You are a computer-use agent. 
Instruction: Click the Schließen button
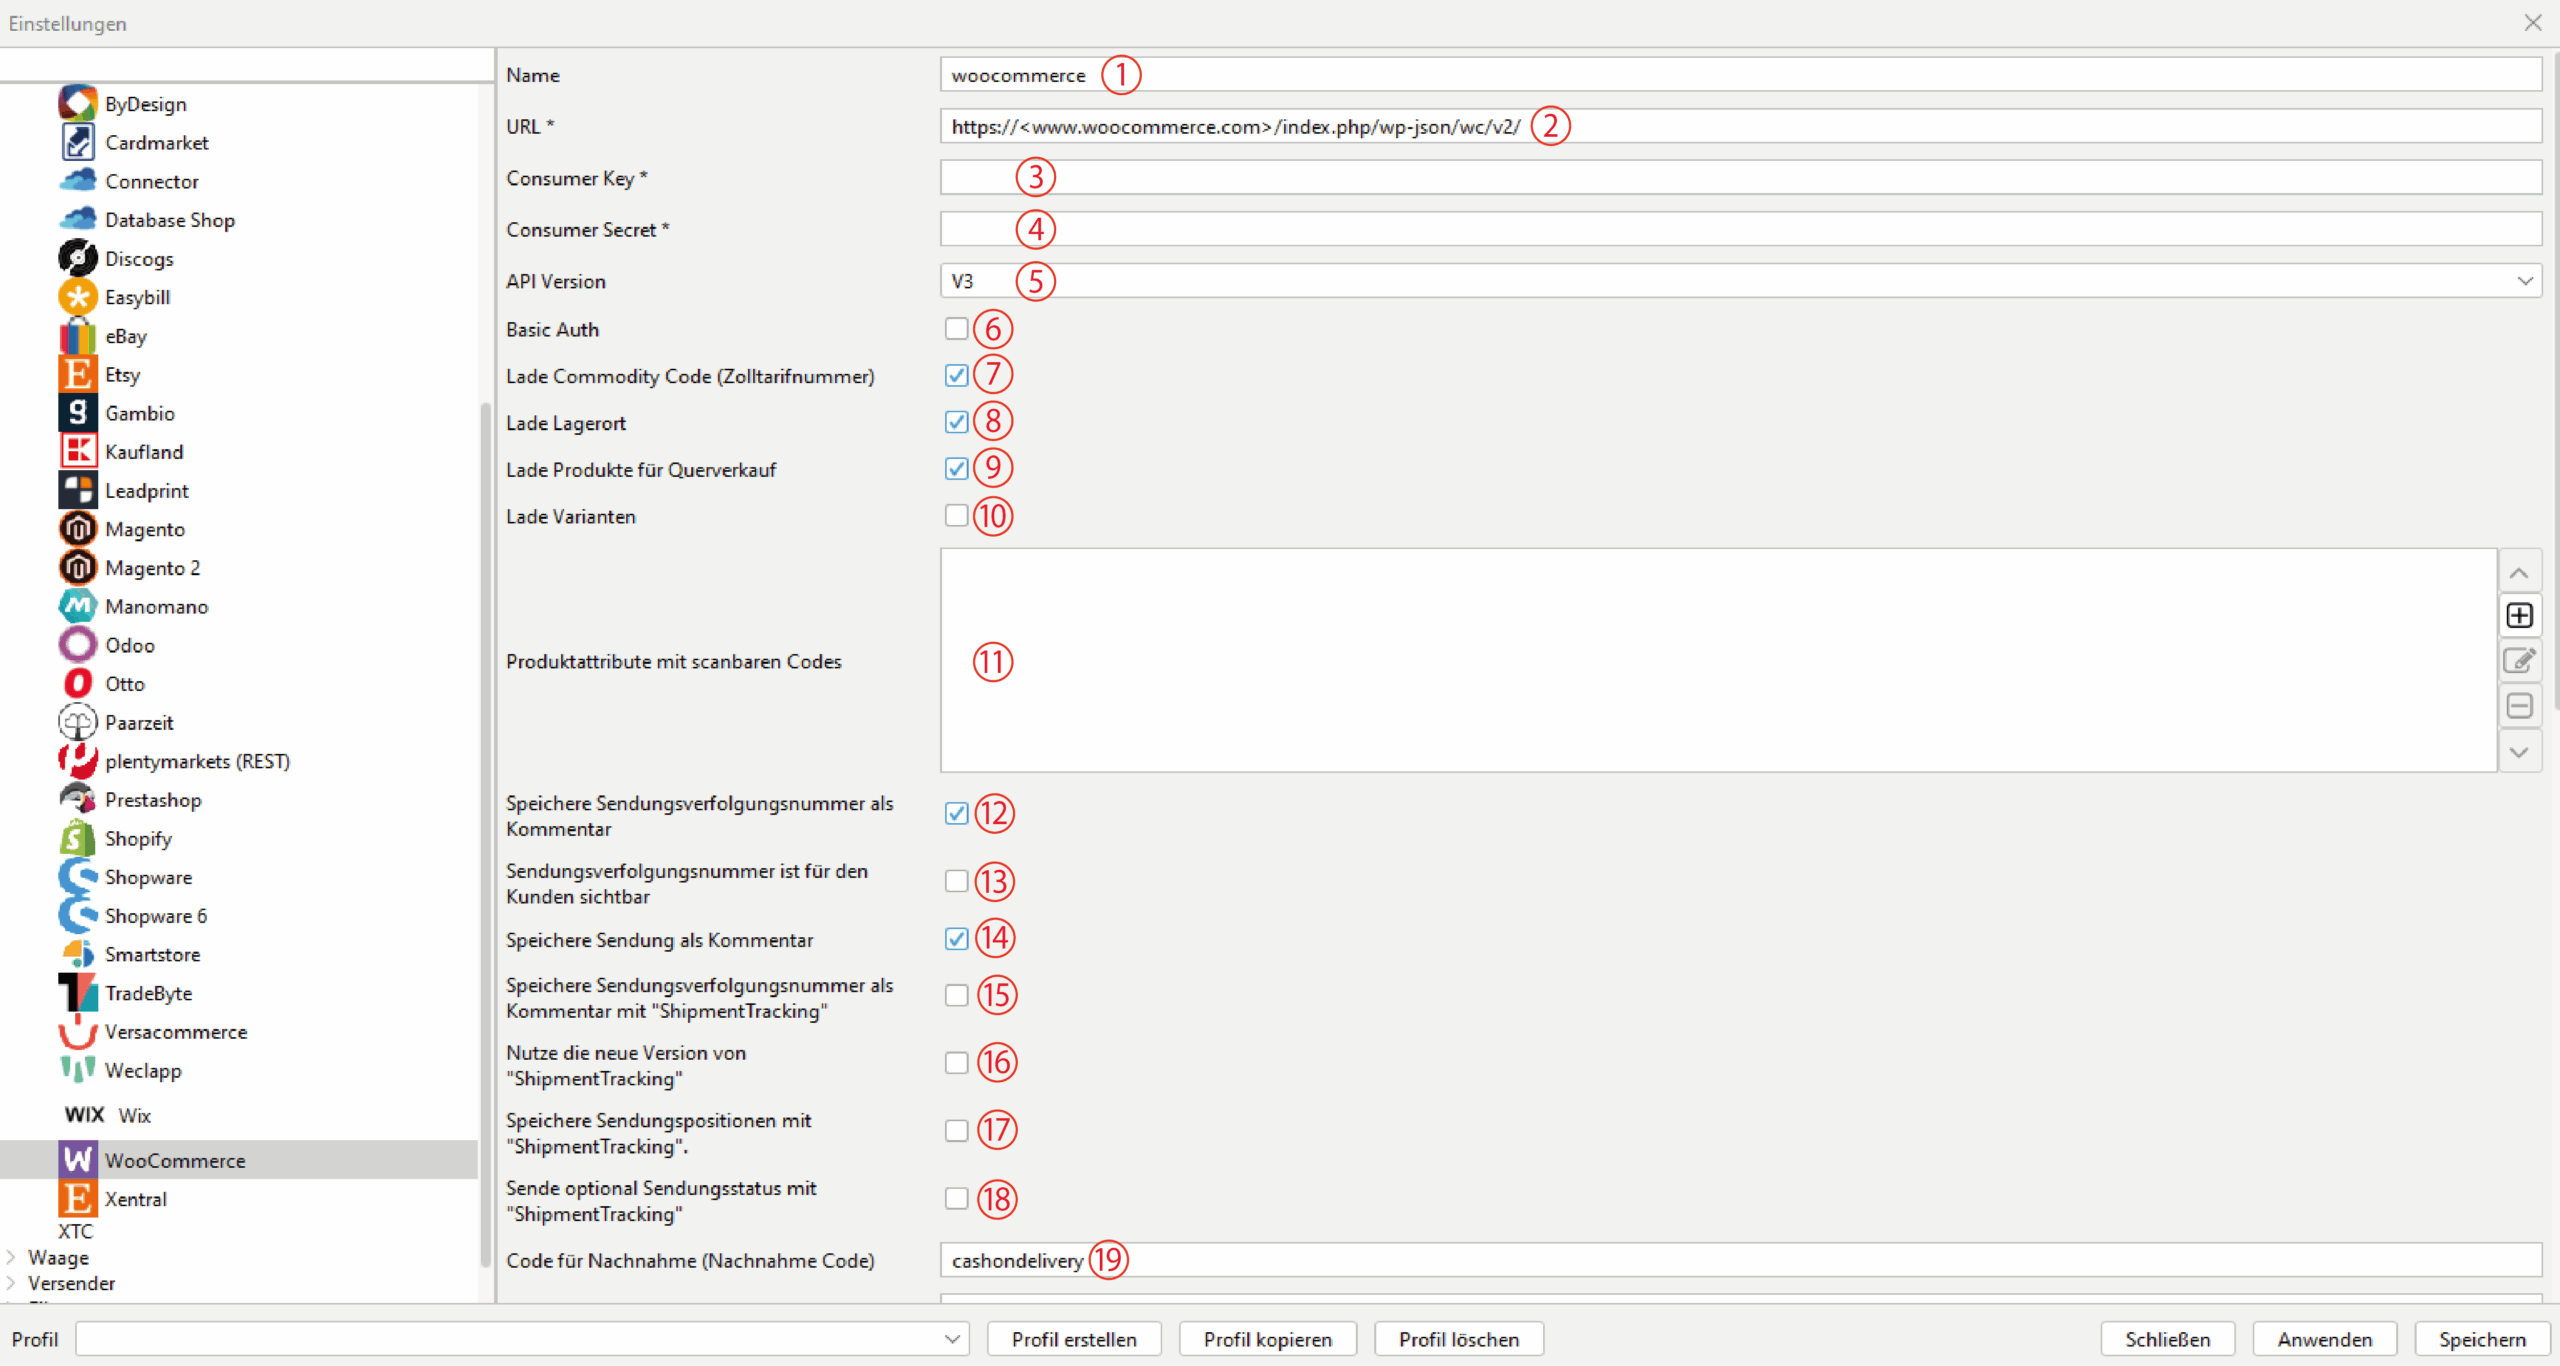tap(2167, 1339)
